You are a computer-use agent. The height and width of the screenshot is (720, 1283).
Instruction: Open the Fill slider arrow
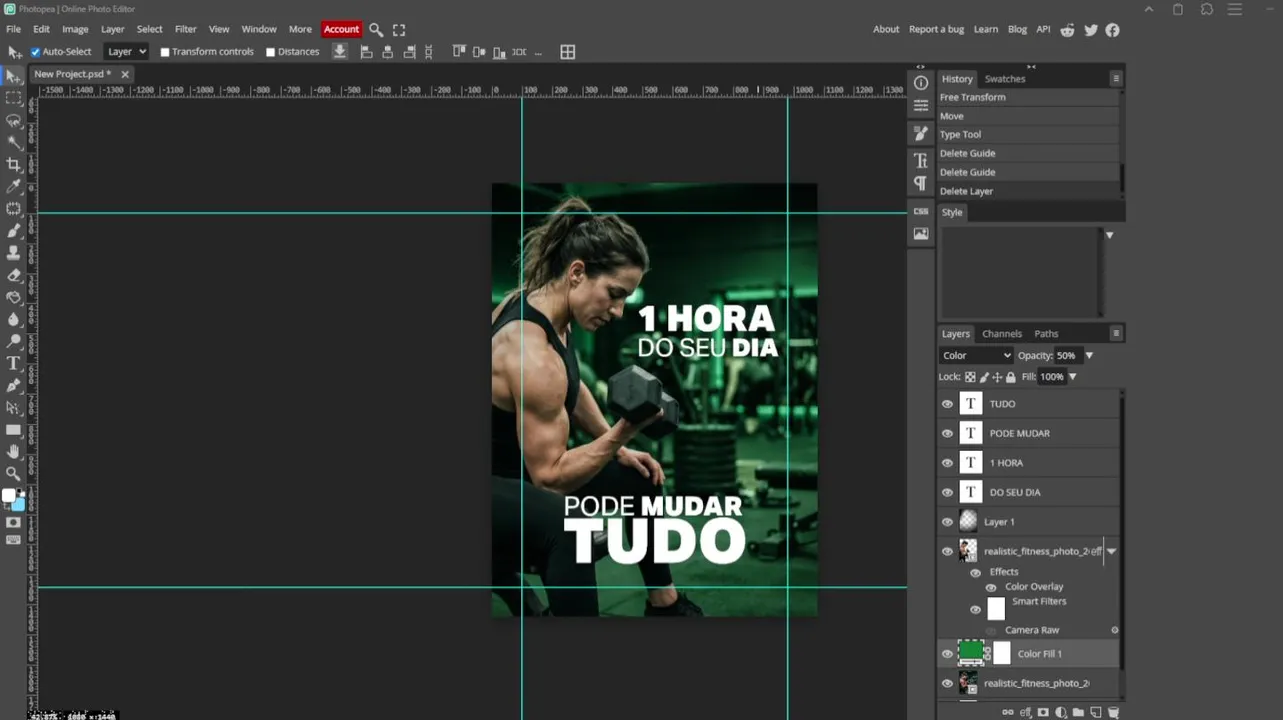(x=1072, y=377)
